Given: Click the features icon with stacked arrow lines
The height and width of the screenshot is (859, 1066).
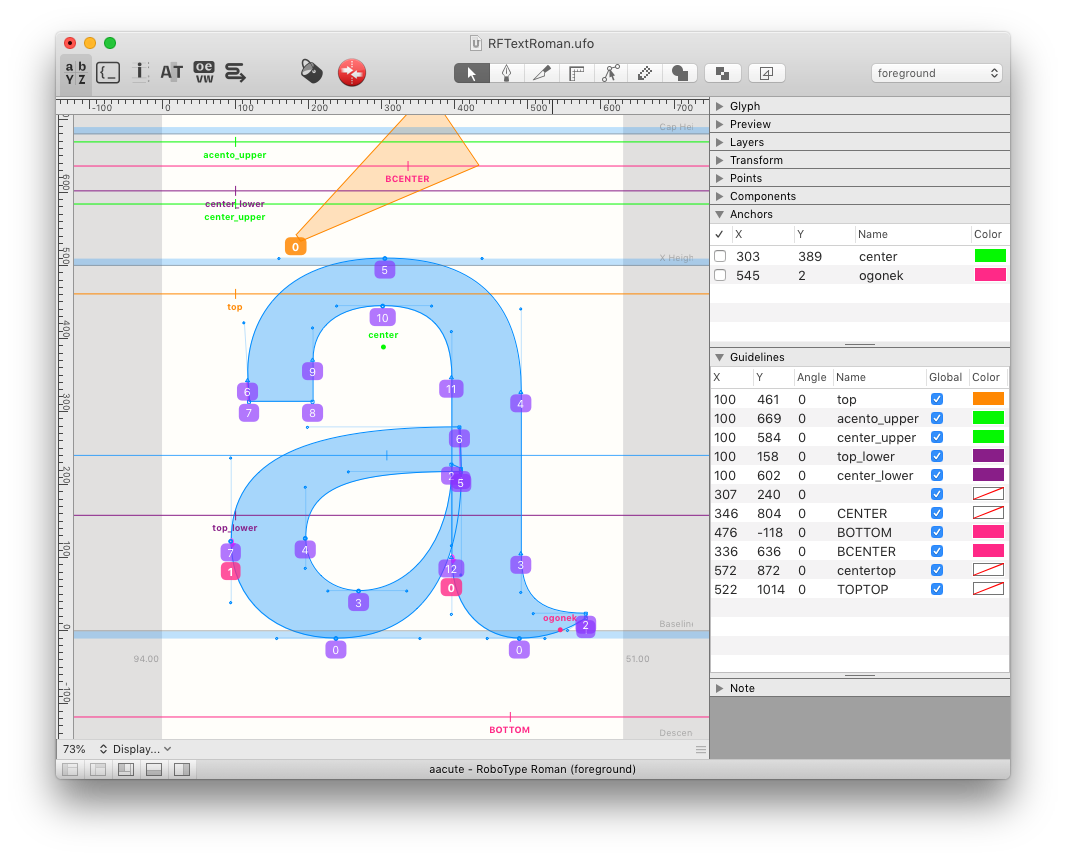Looking at the screenshot, I should tap(235, 72).
